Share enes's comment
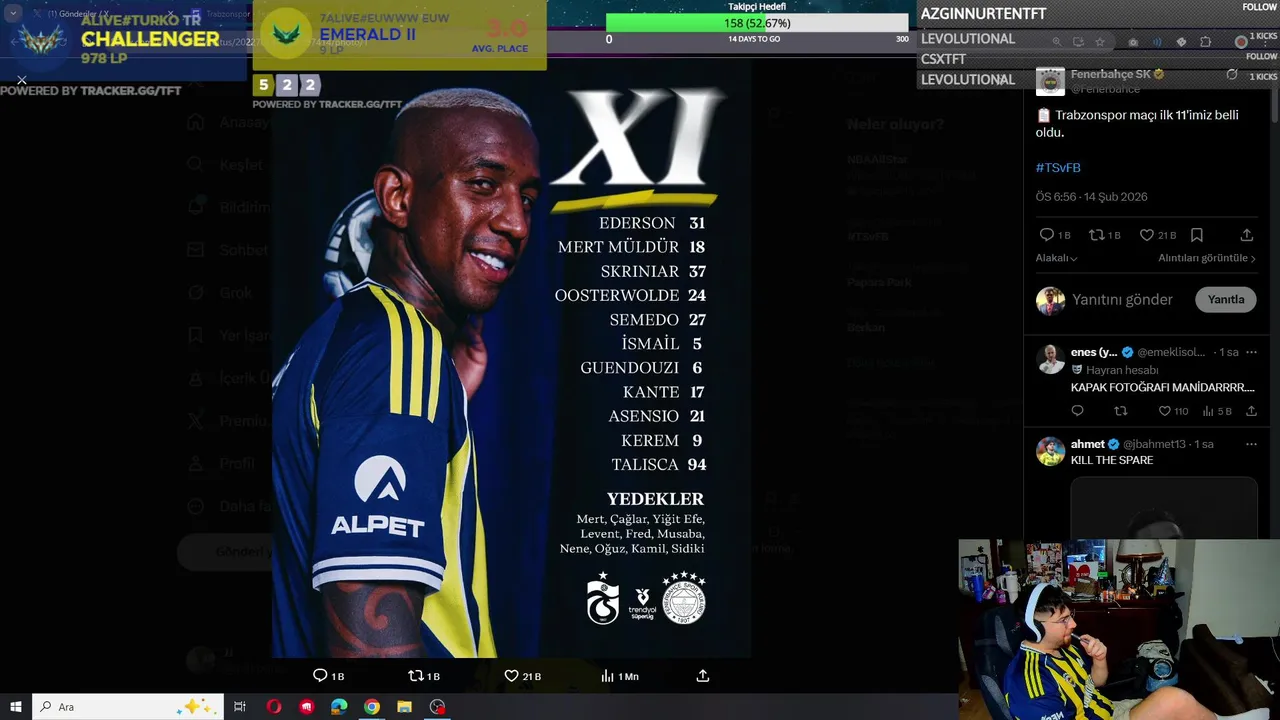1280x720 pixels. pos(1250,411)
